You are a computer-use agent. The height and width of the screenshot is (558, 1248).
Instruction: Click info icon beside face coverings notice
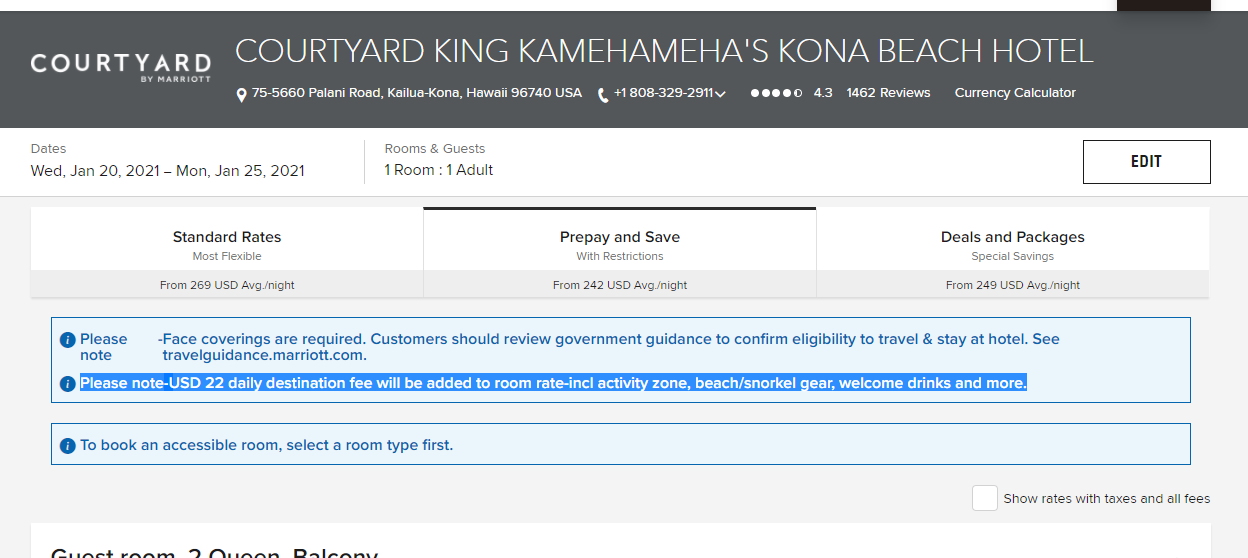[68, 340]
